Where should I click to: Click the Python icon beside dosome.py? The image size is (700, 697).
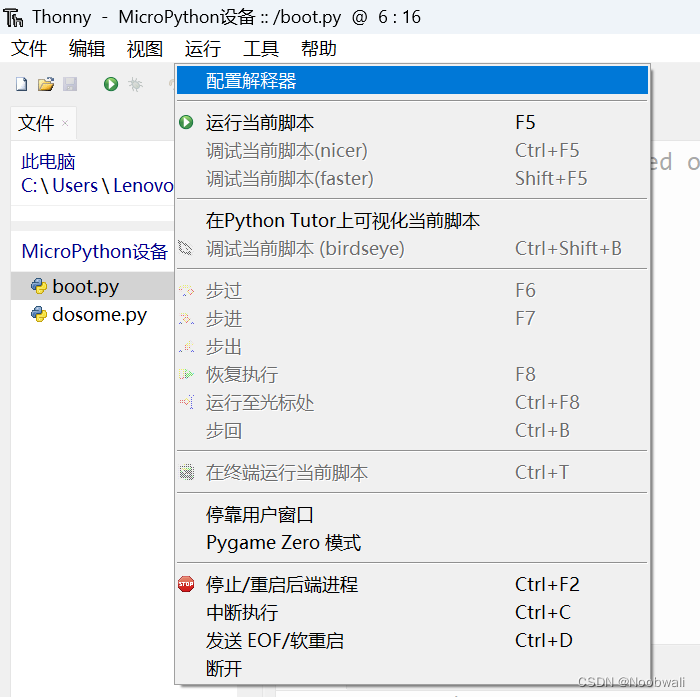point(39,314)
